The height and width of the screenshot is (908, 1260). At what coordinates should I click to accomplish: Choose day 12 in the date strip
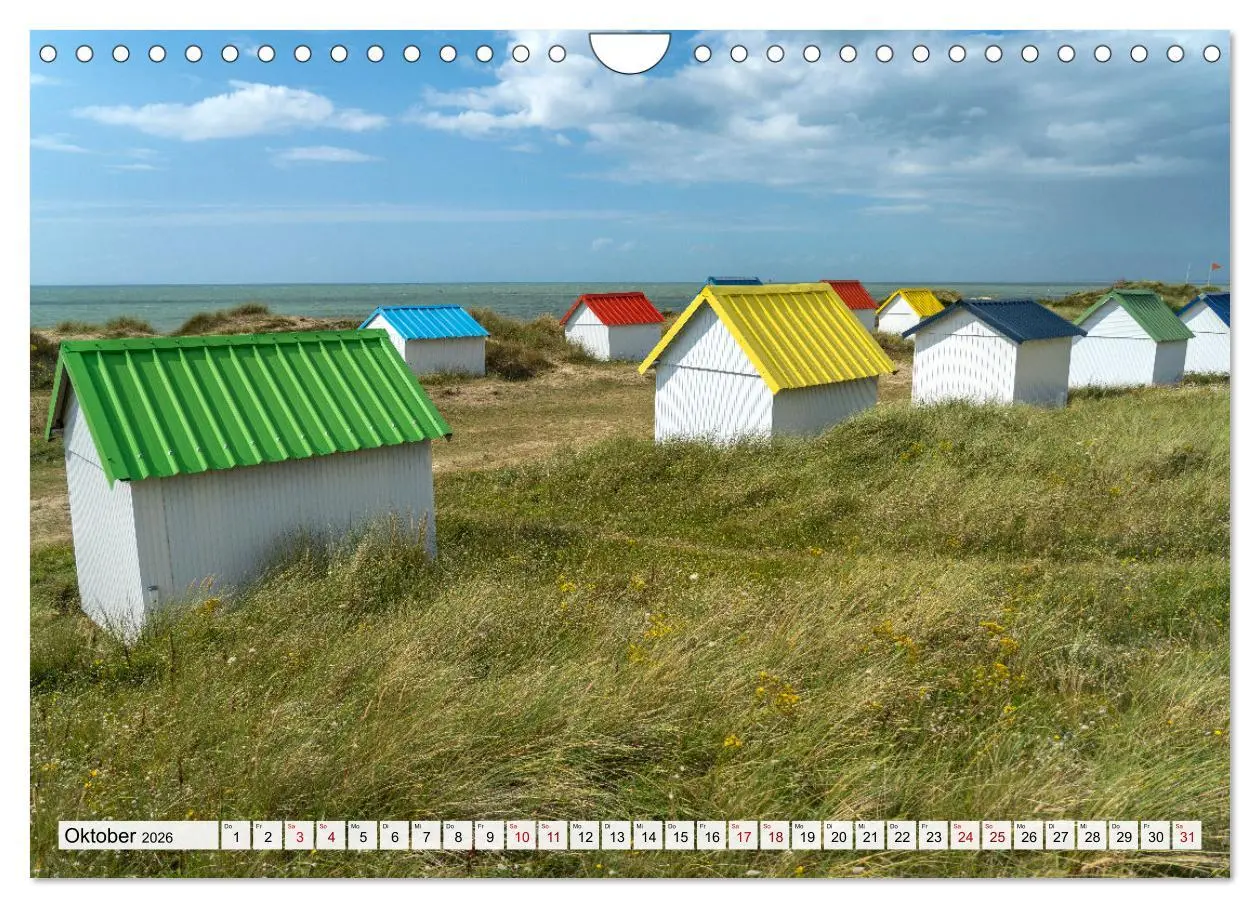click(x=584, y=836)
